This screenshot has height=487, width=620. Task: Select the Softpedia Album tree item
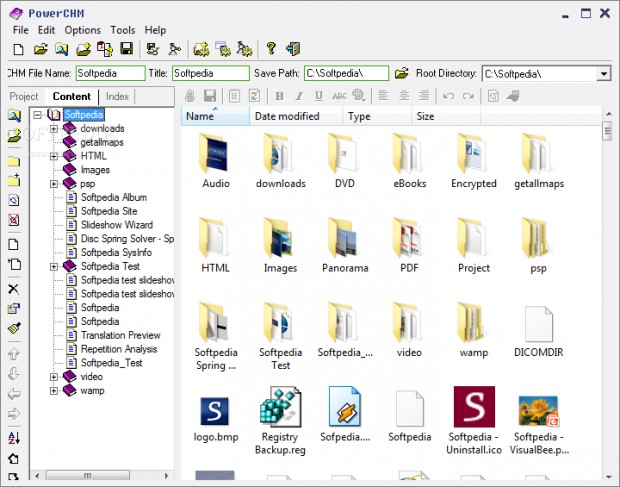(x=114, y=197)
